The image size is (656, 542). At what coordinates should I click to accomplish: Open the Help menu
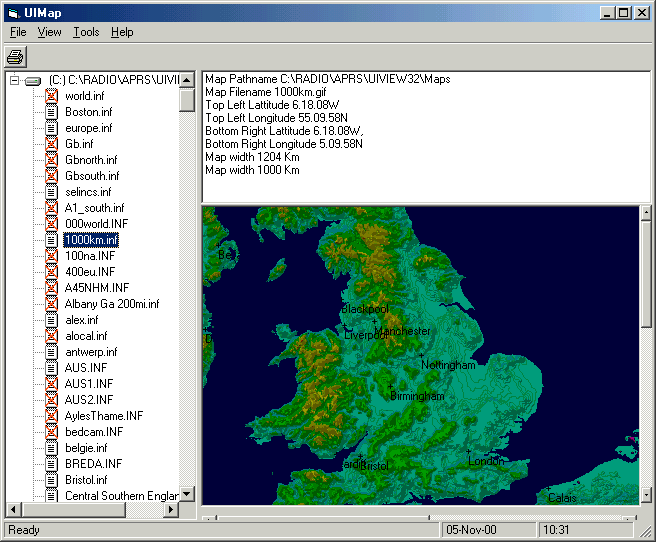coord(122,32)
